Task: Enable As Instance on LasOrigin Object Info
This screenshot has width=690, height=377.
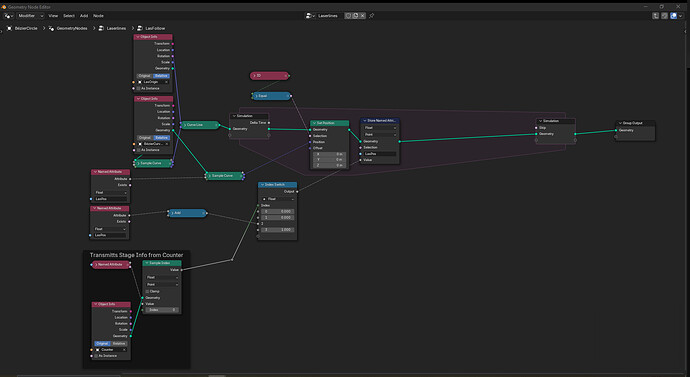Action: 138,88
